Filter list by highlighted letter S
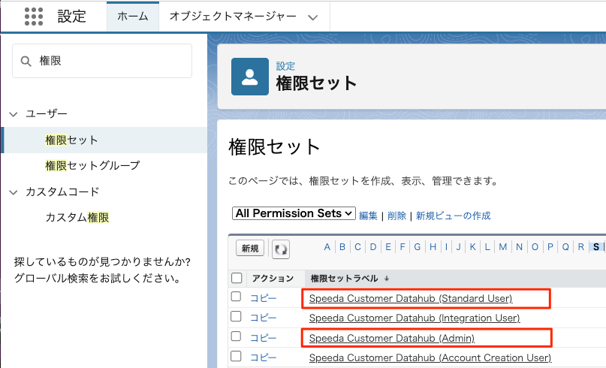Screen dimensions: 606x368 596,247
